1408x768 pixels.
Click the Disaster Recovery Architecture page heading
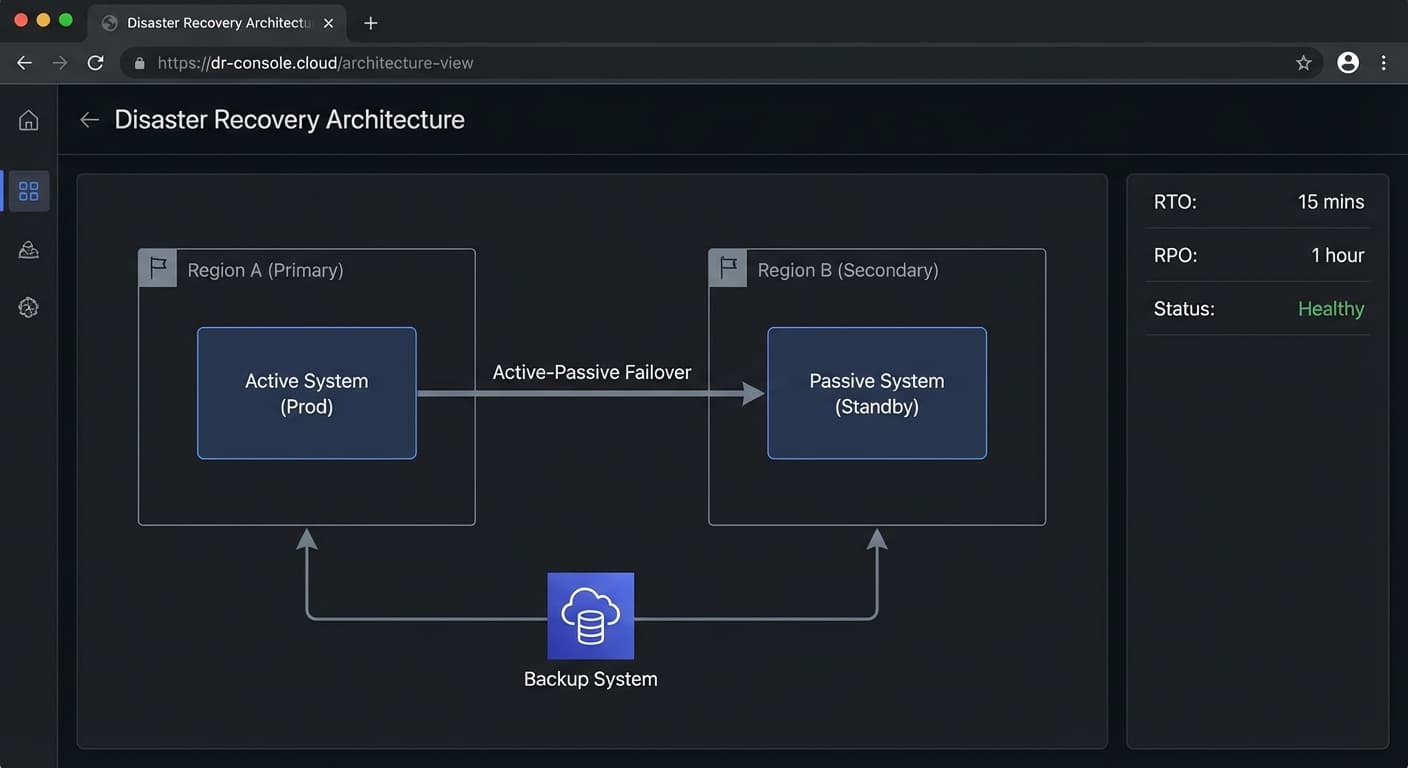click(x=290, y=120)
